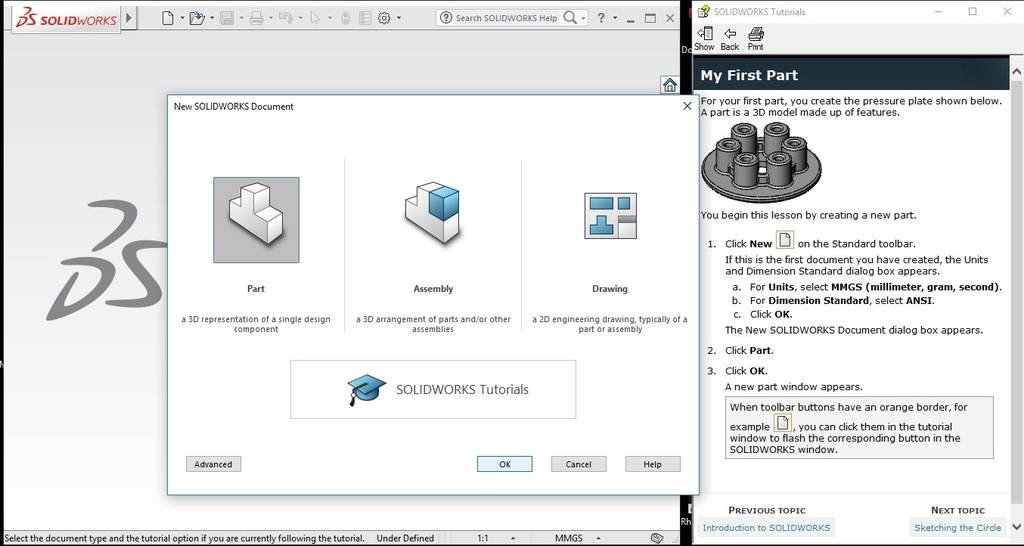The width and height of the screenshot is (1024, 546).
Task: Click the Advanced button
Action: click(213, 464)
